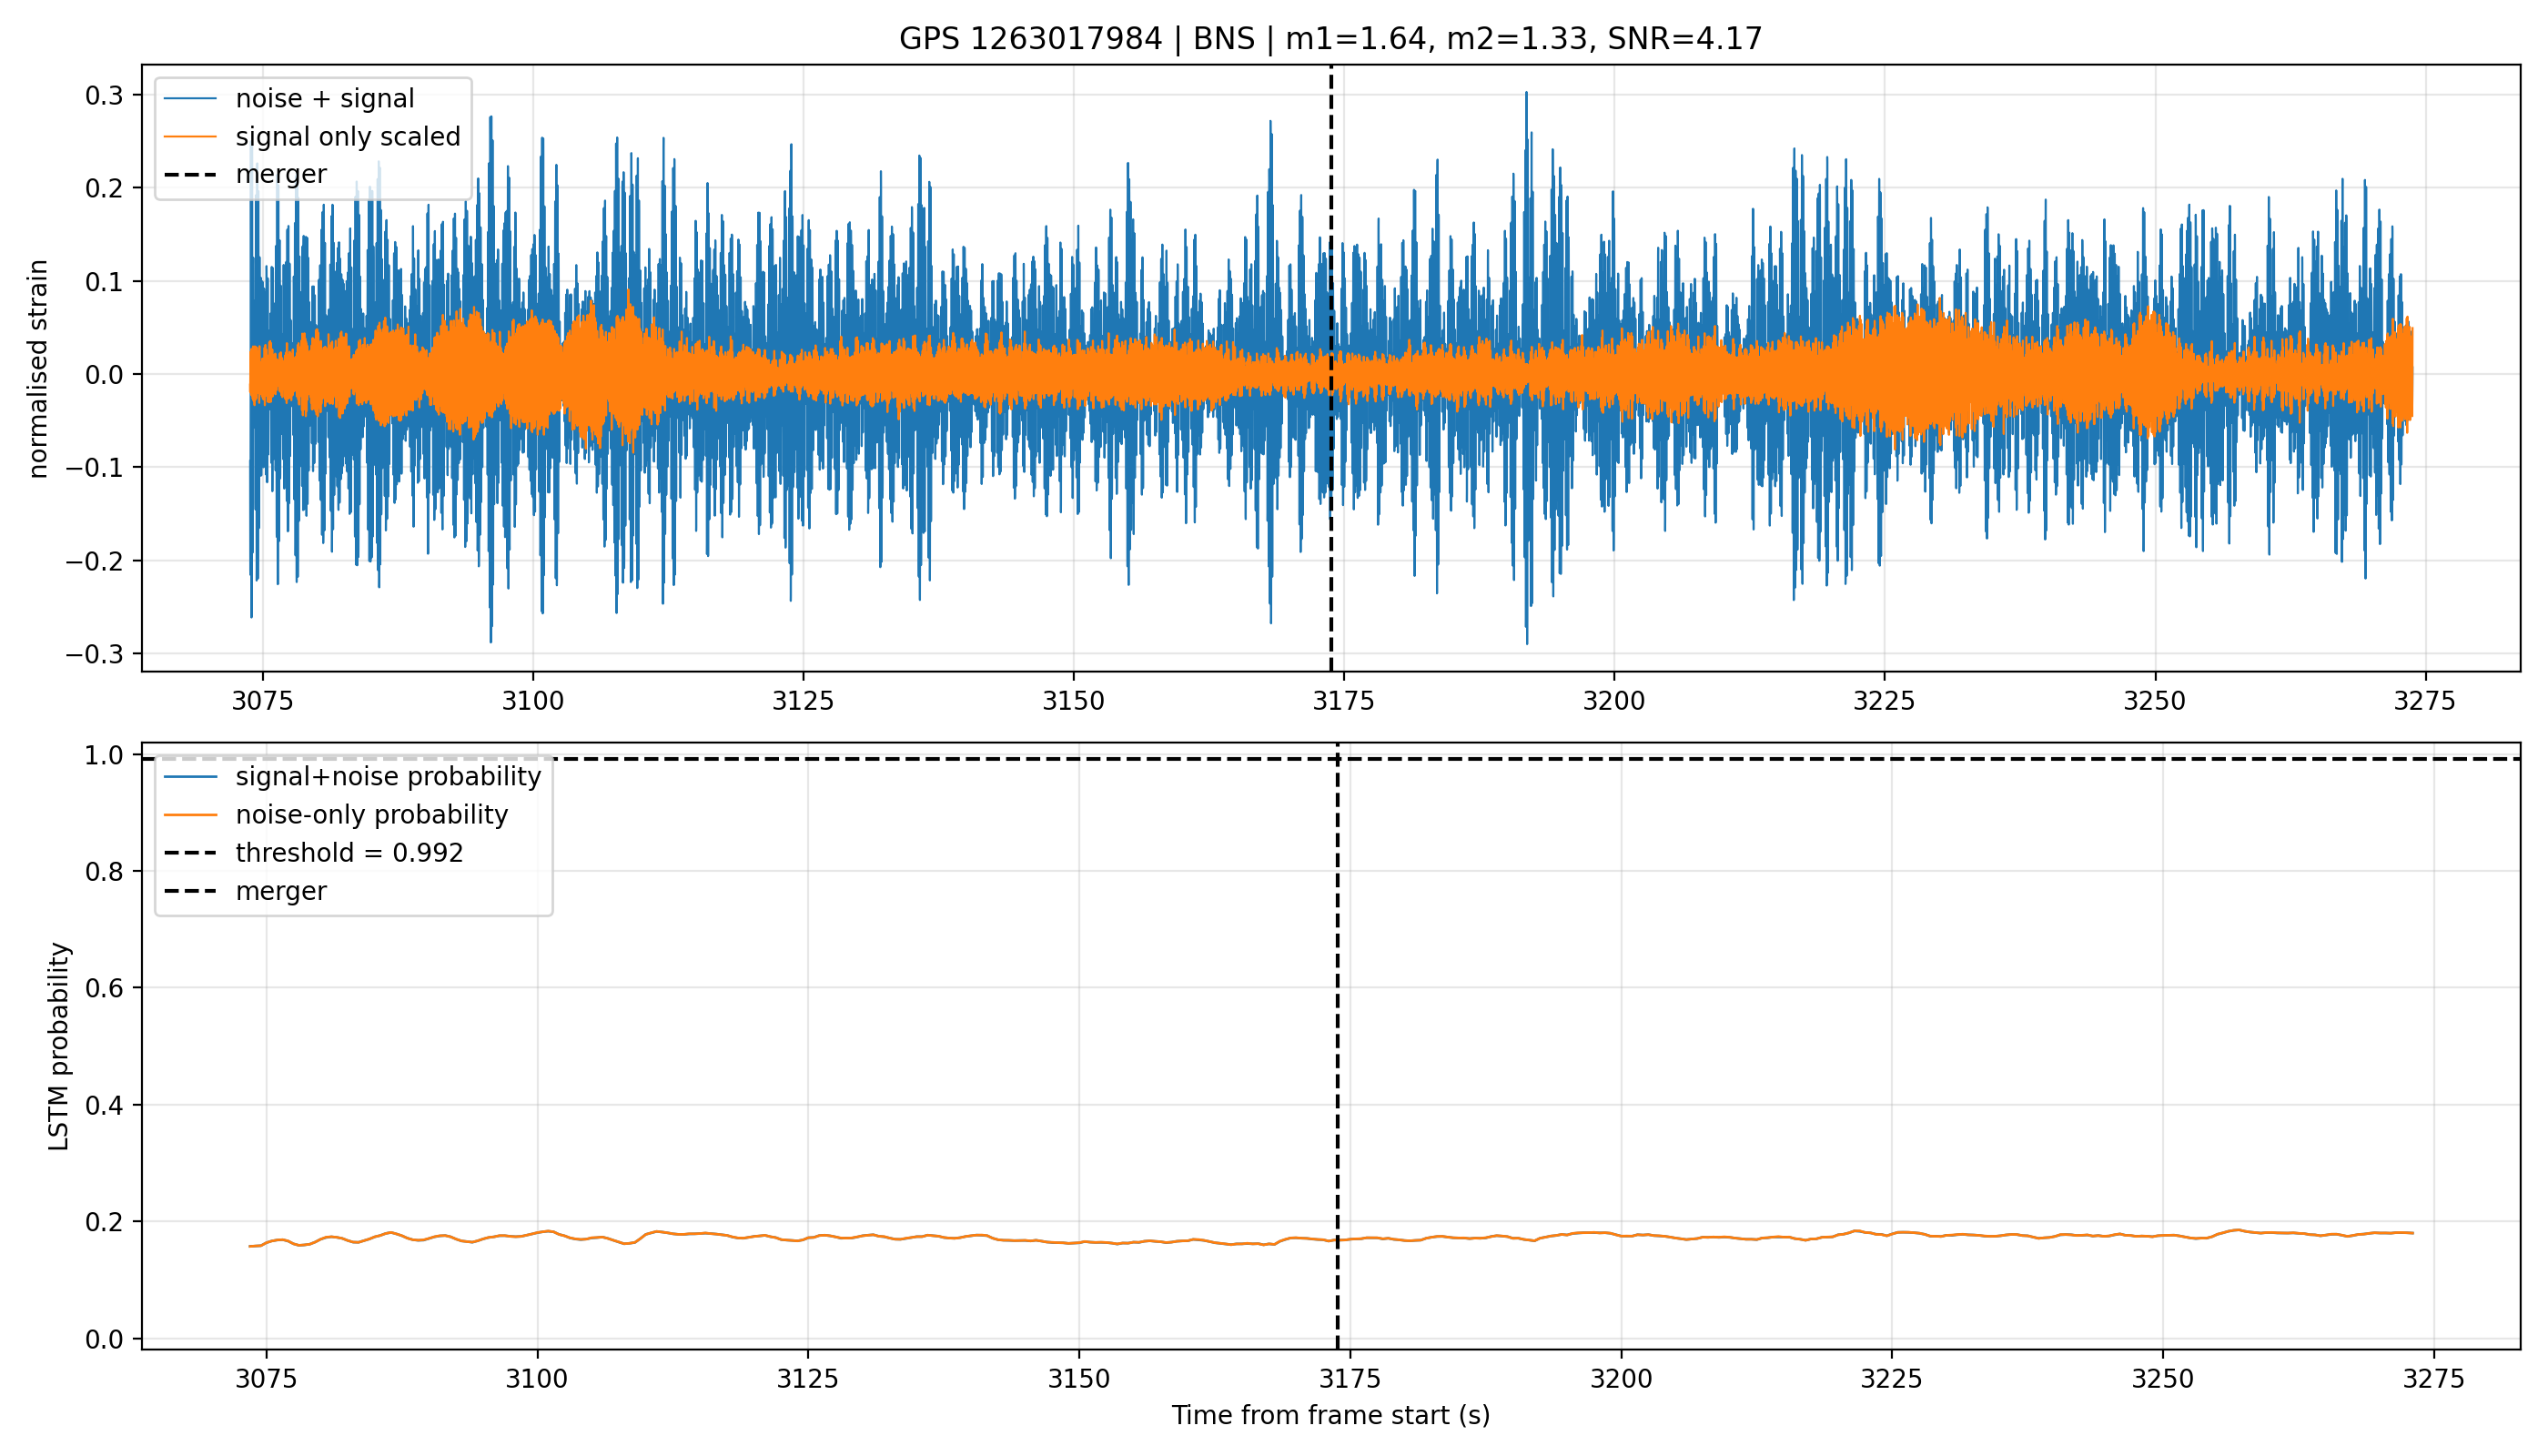2548x1456 pixels.
Task: Click the 0.6 tick on LSTM probability axis
Action: (x=104, y=988)
